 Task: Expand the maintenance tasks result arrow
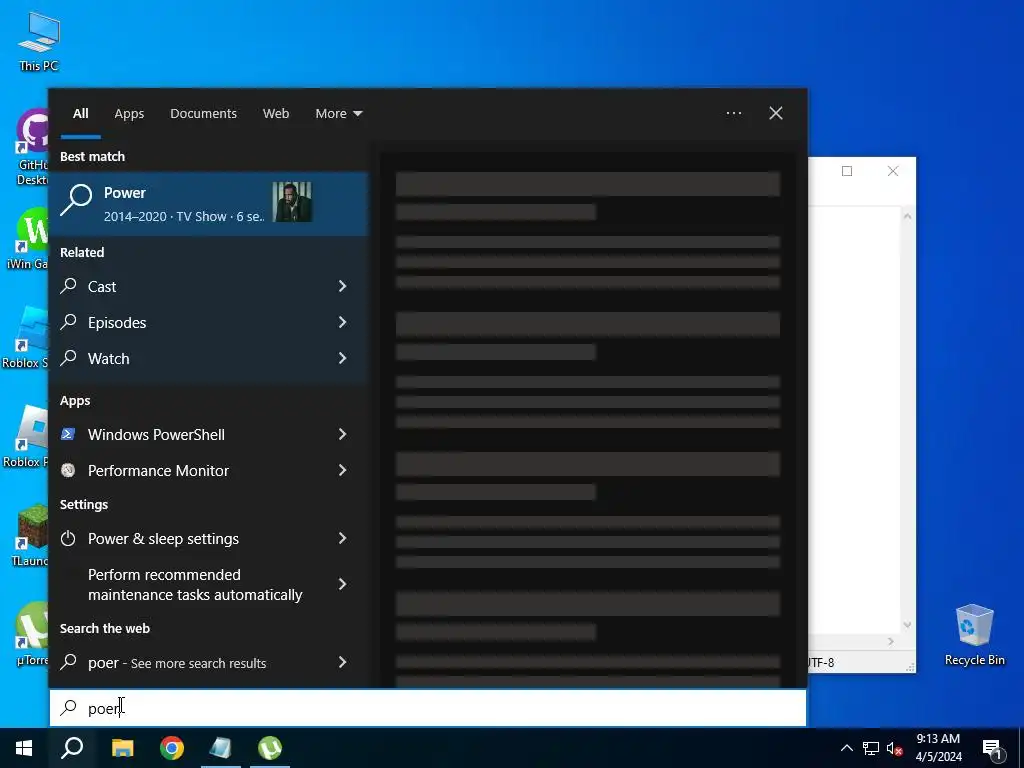pos(342,584)
